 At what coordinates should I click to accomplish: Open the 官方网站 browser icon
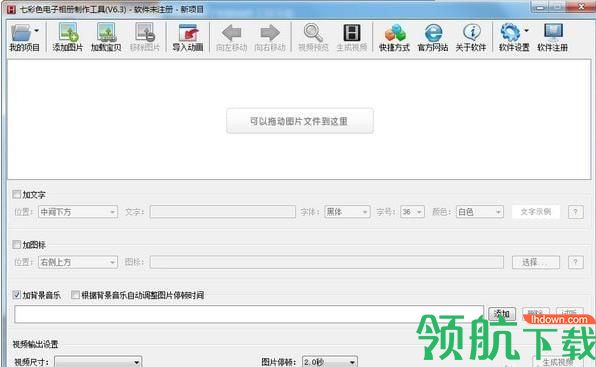tap(433, 33)
